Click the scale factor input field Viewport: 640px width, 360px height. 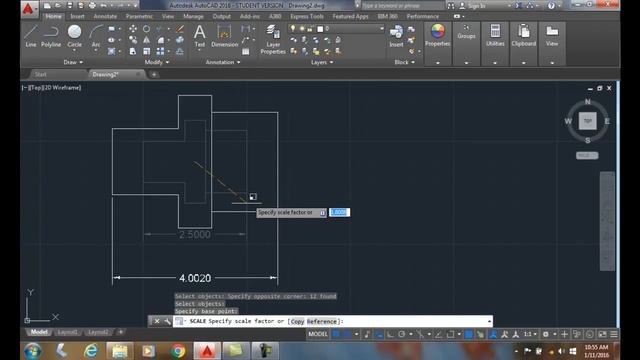click(x=339, y=212)
